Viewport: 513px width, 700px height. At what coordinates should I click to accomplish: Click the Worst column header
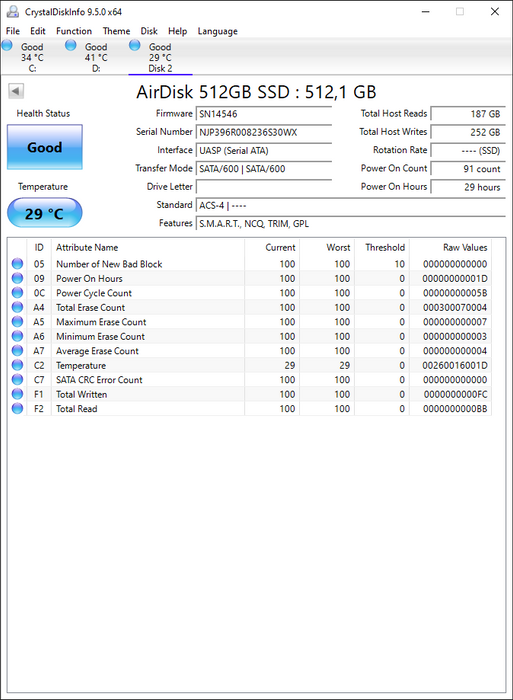(x=327, y=247)
